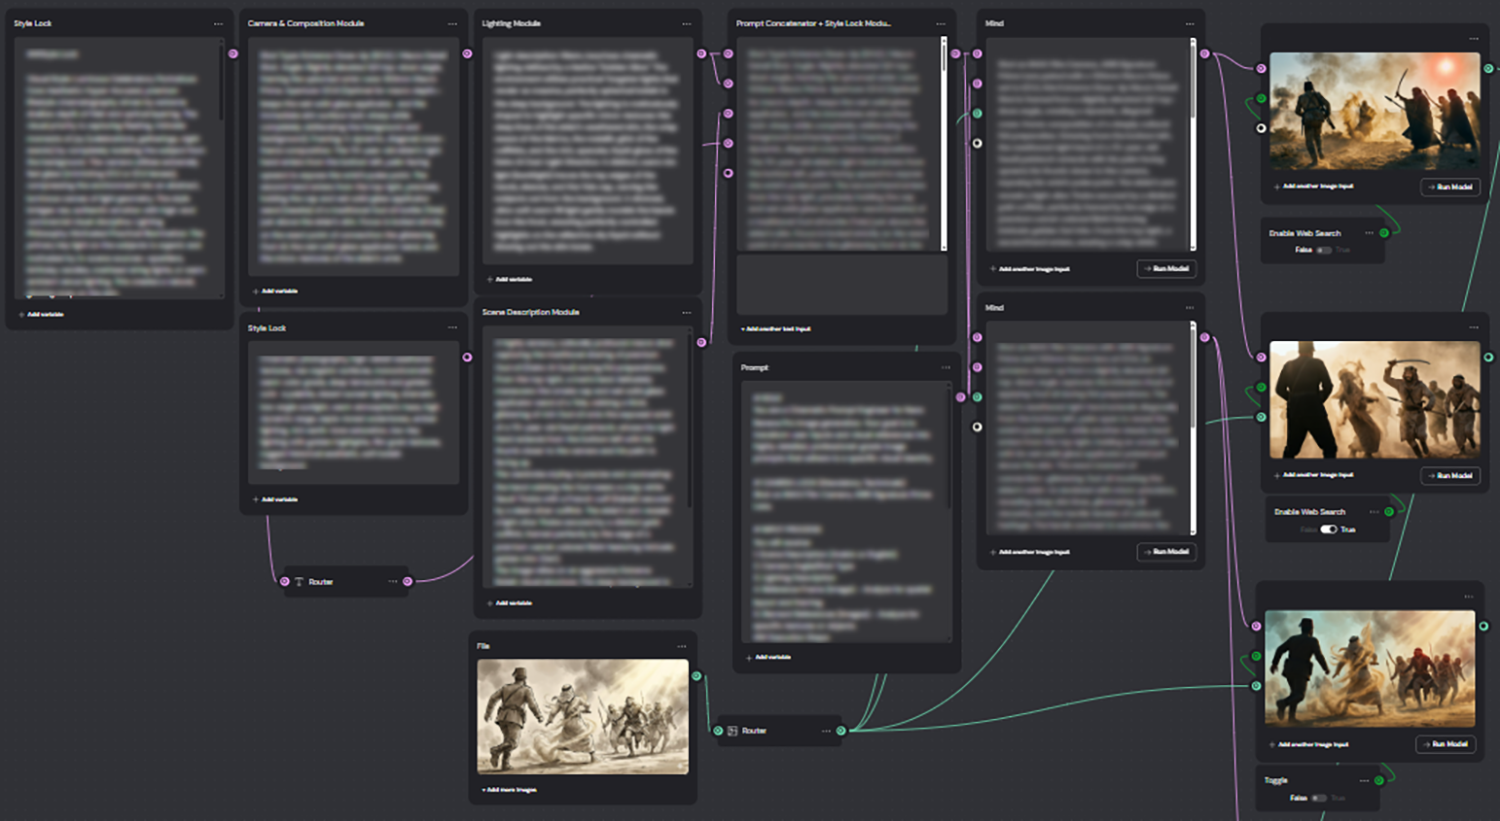Viewport: 1500px width, 821px height.
Task: Add a variable to the Prompt node
Action: click(x=769, y=657)
